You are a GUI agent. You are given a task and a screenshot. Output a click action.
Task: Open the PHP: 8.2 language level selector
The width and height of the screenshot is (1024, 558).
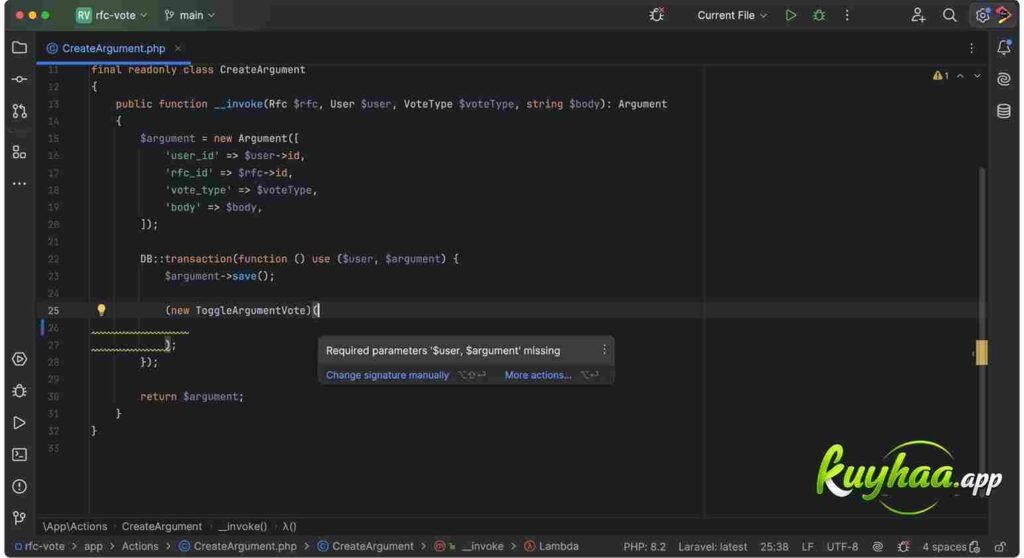(x=644, y=546)
